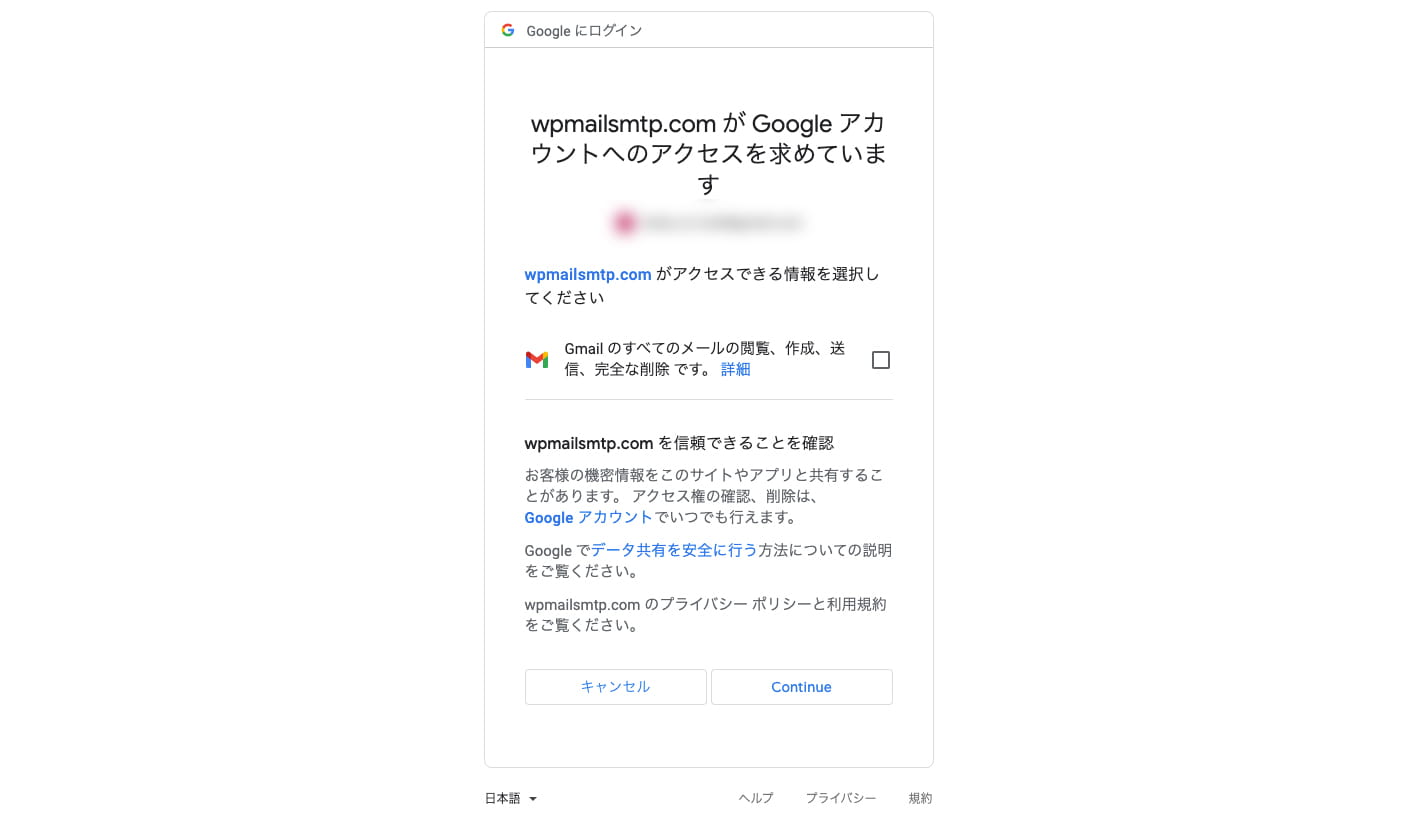
Task: Check the Gmail access permission checkbox
Action: pyautogui.click(x=881, y=360)
